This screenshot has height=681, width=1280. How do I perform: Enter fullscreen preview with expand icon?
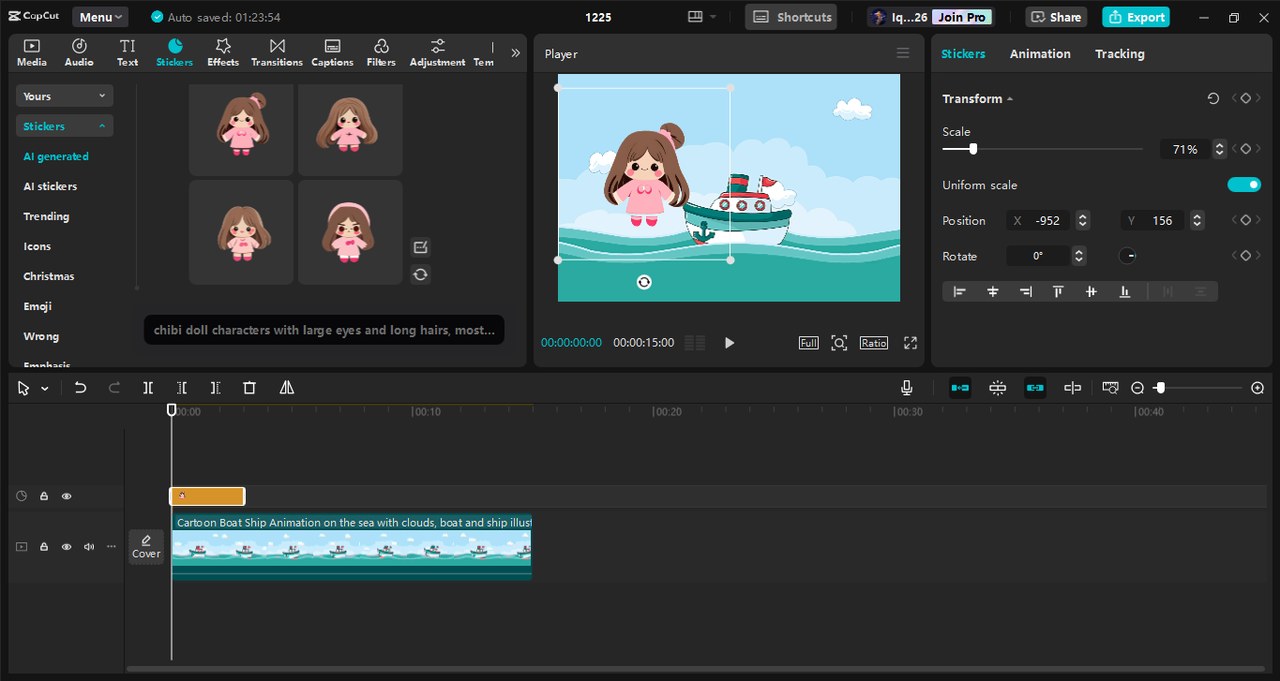click(910, 343)
